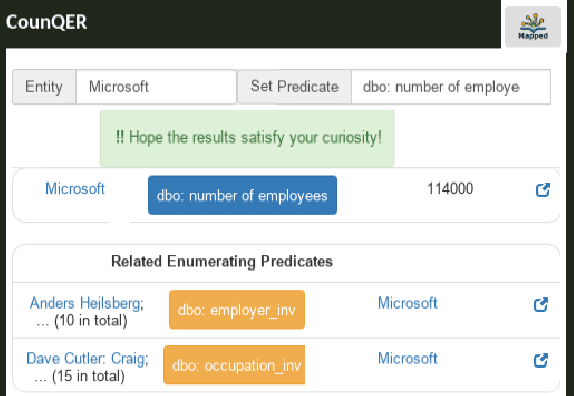Click Microsoft link in occupation_inv row
The height and width of the screenshot is (396, 574).
pos(407,359)
